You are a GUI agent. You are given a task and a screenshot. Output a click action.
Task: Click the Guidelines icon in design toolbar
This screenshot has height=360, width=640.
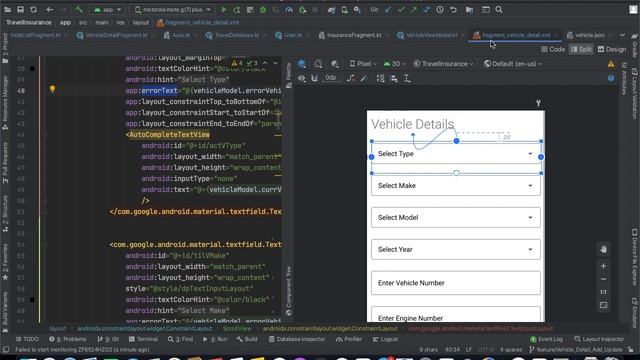pos(407,78)
